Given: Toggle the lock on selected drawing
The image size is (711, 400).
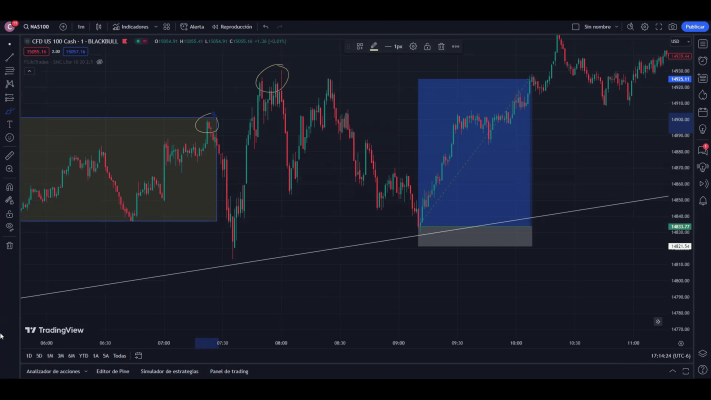Looking at the screenshot, I should tap(427, 46).
